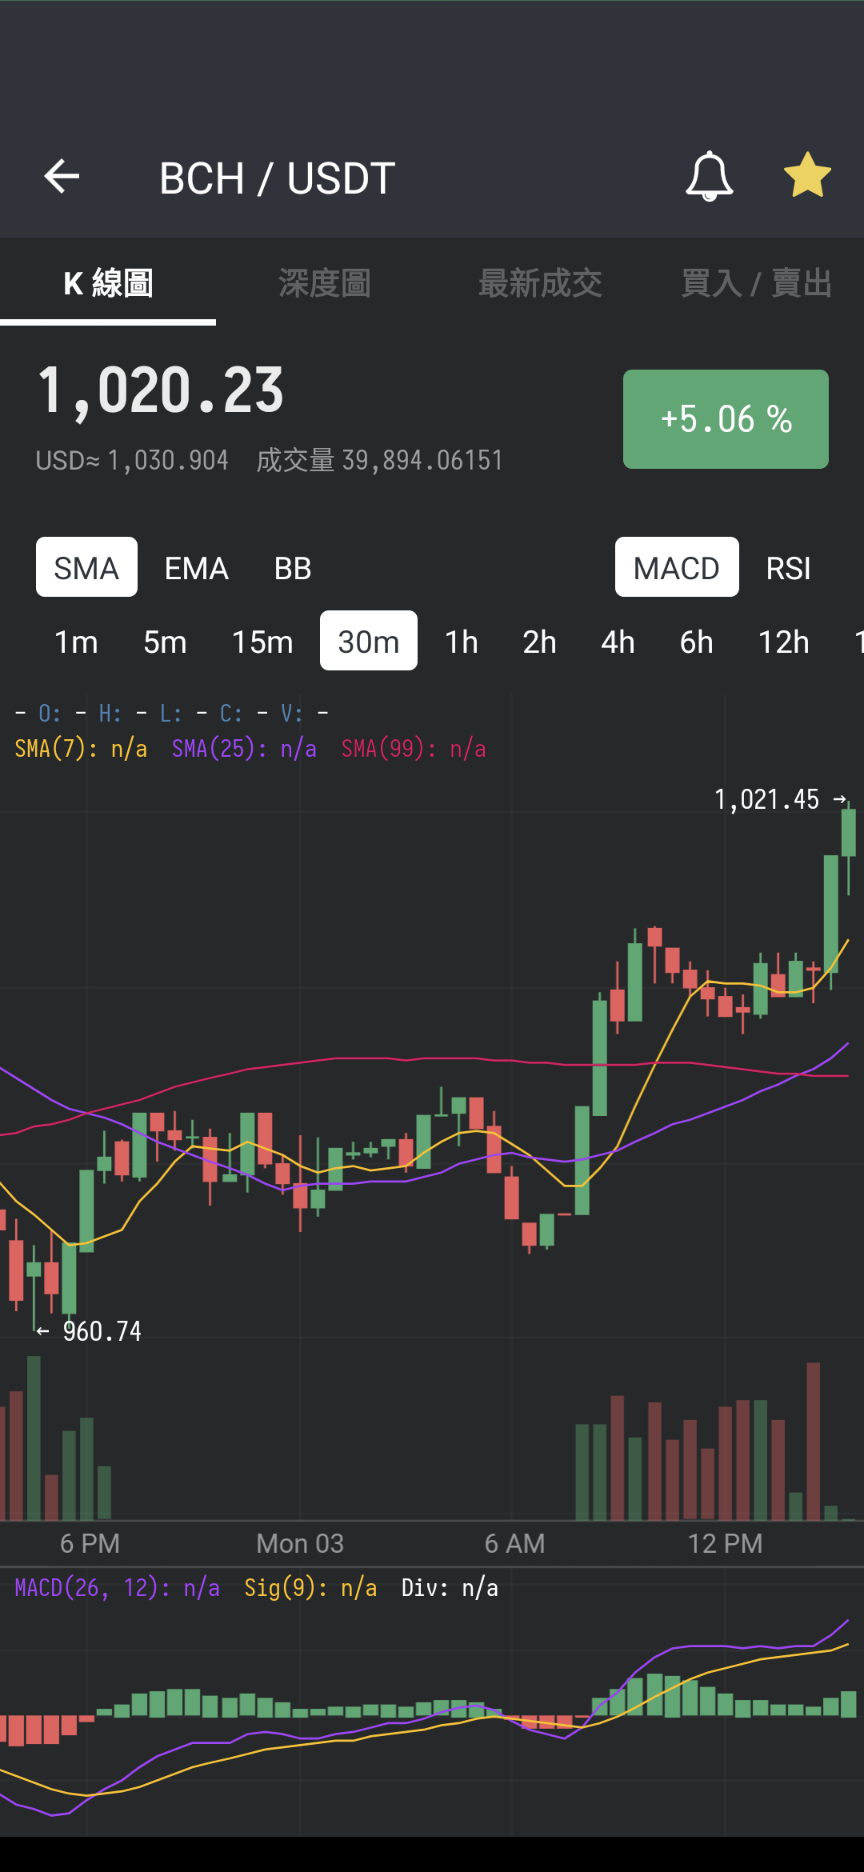Open the 深度圖 depth chart tab
Viewport: 864px width, 1872px height.
pos(324,283)
